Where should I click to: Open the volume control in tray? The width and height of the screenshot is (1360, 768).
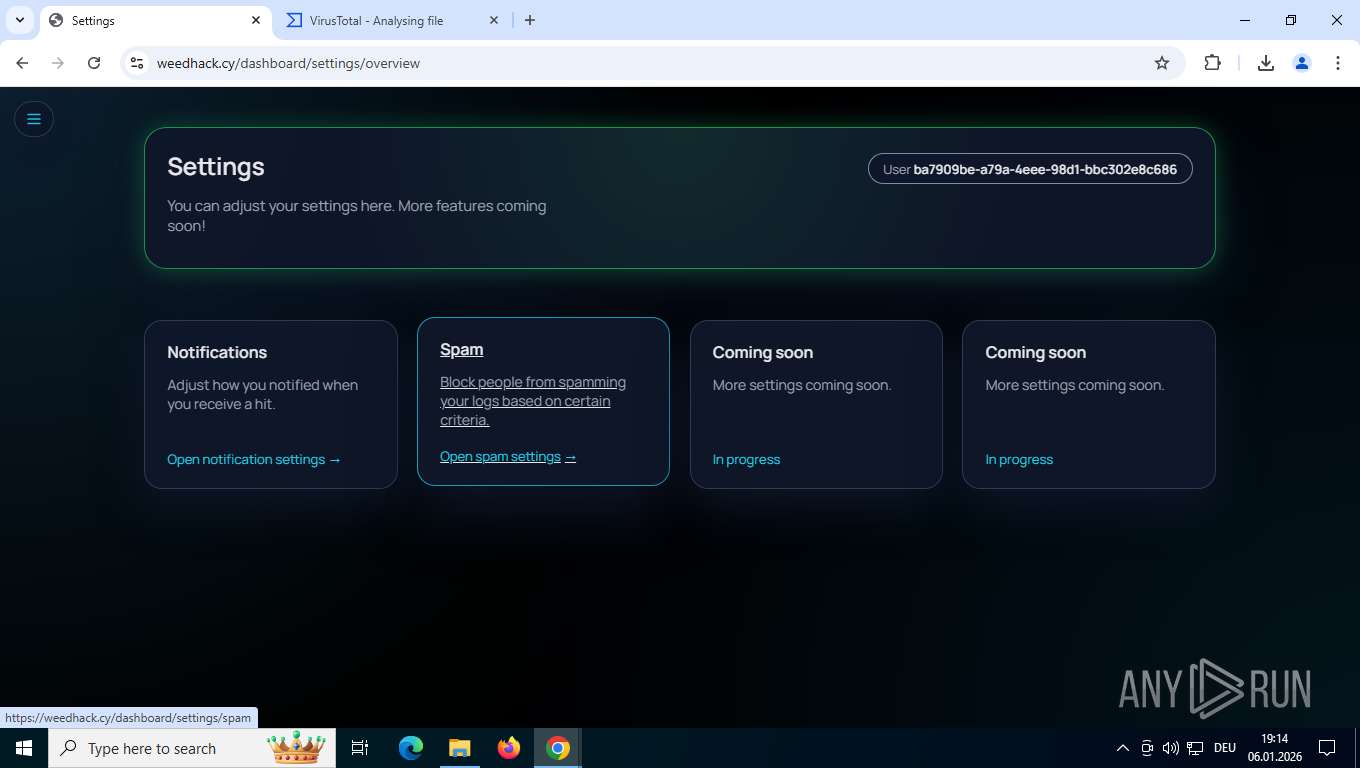coord(1170,748)
